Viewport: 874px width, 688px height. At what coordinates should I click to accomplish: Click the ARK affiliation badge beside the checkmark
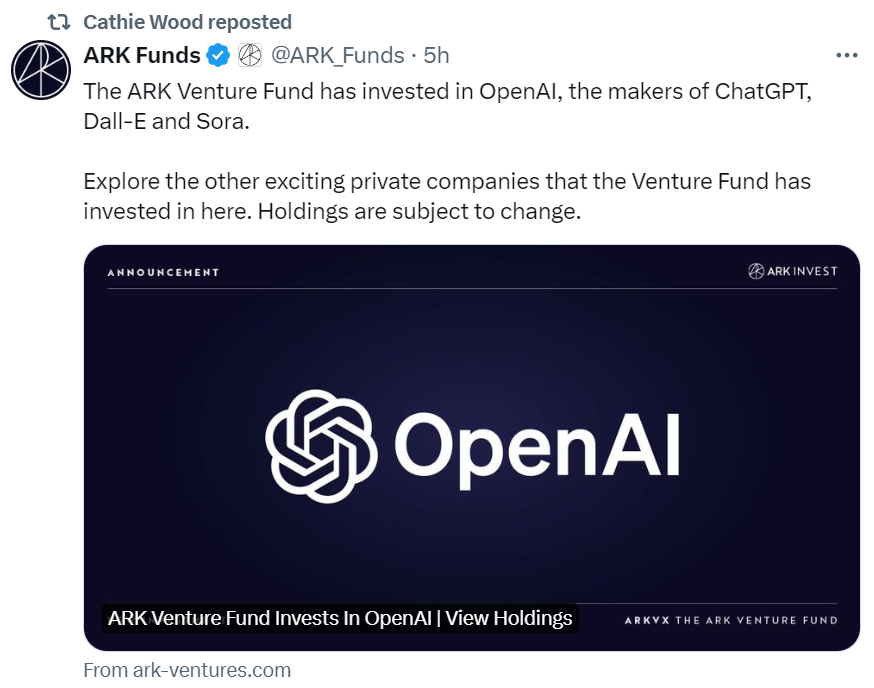250,55
